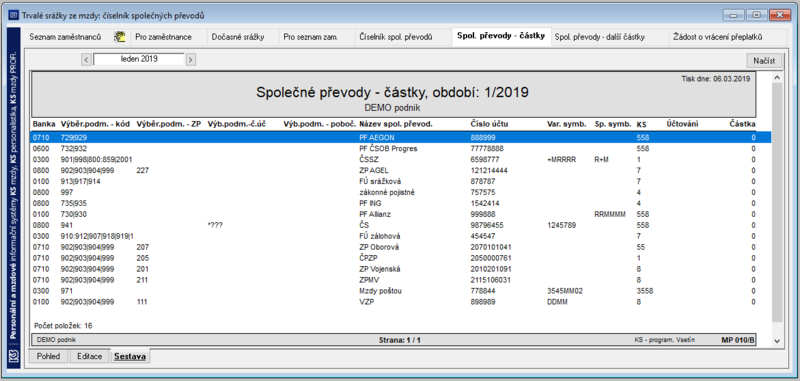Click the DDMM variable symbol cell

[557, 302]
